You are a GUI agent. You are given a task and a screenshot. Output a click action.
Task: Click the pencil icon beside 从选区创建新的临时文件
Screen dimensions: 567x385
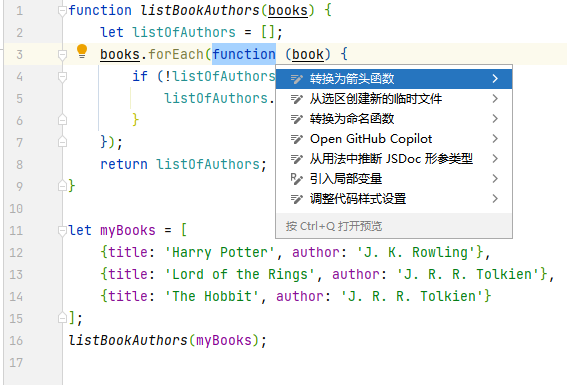coord(297,99)
